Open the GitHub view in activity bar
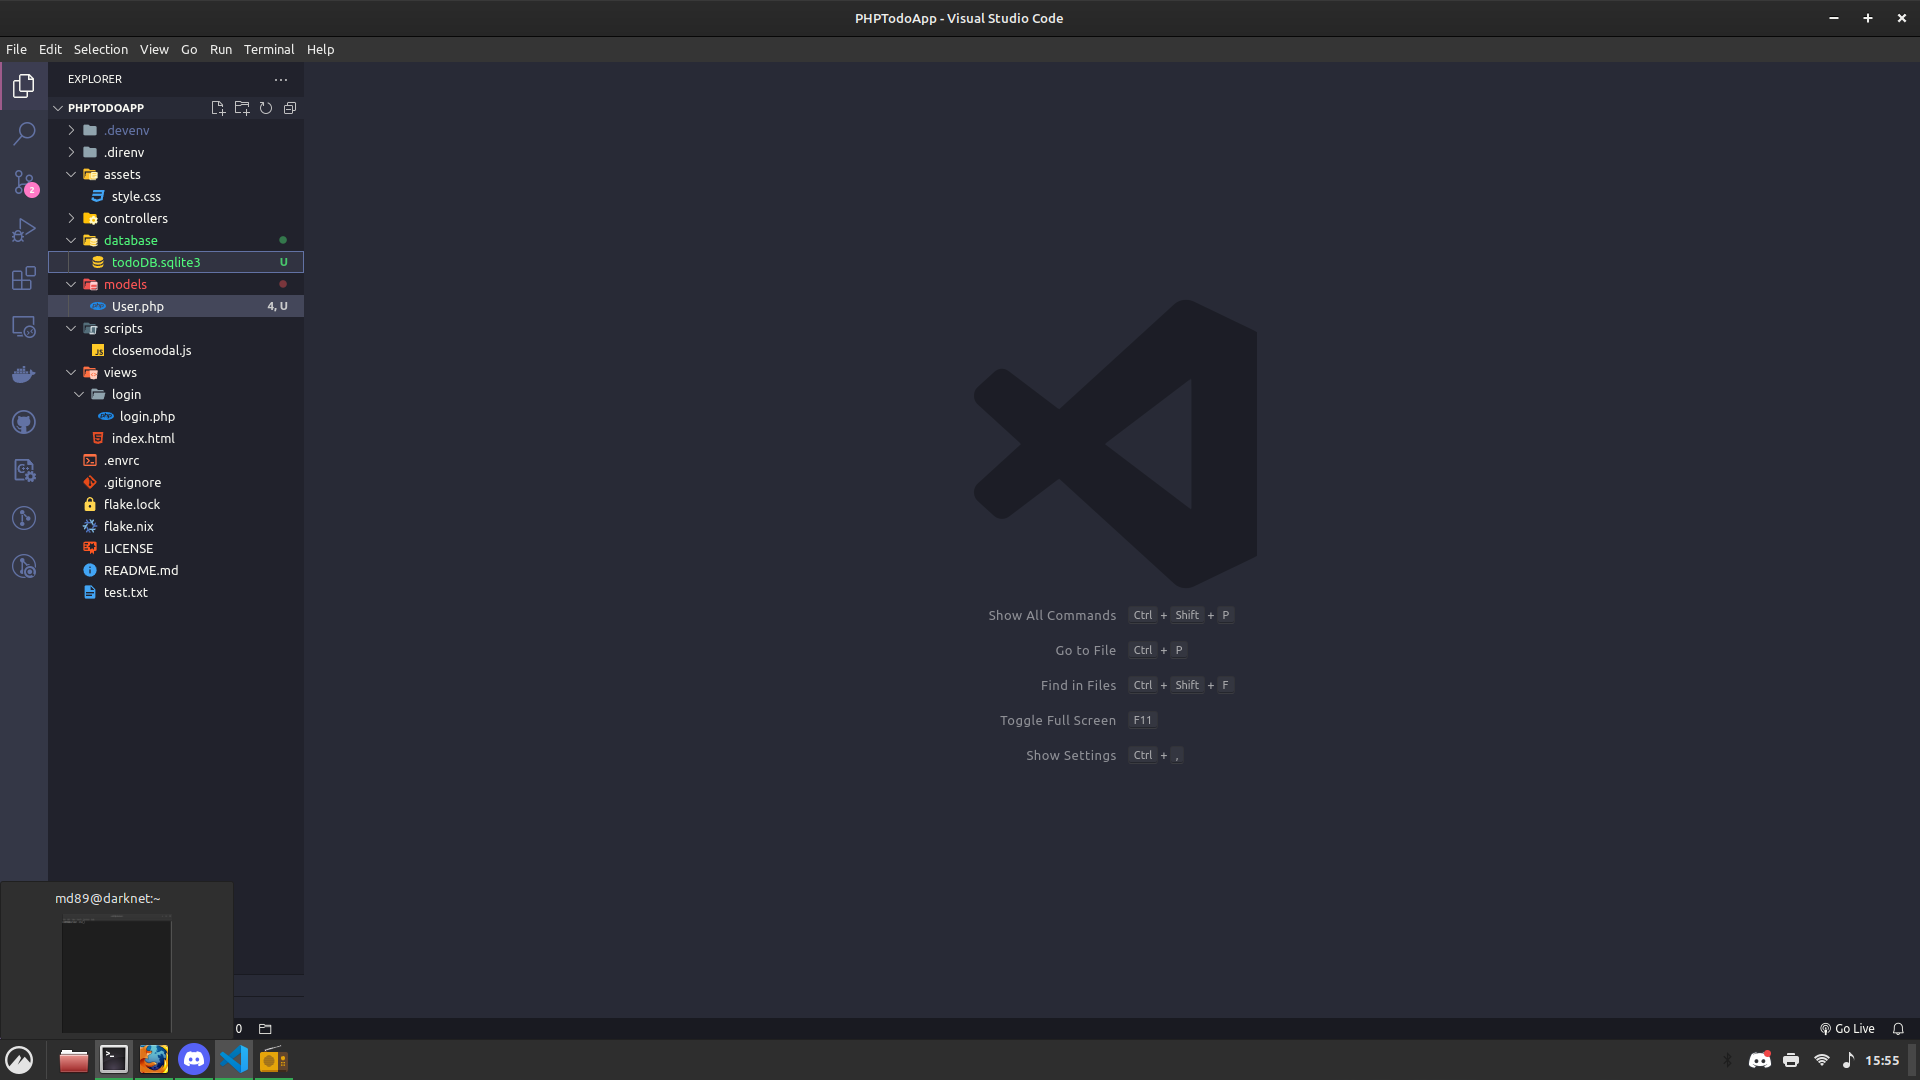 pyautogui.click(x=24, y=422)
